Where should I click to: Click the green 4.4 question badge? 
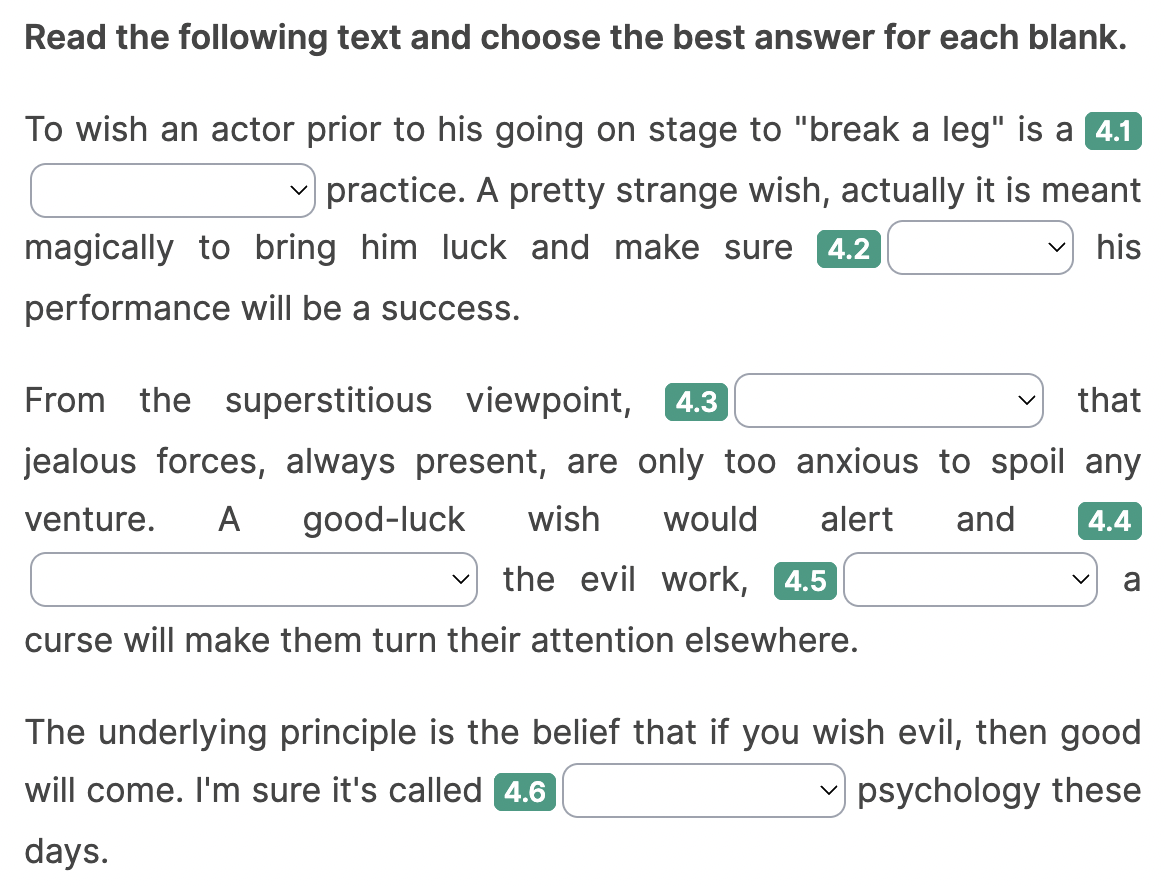click(x=1110, y=521)
